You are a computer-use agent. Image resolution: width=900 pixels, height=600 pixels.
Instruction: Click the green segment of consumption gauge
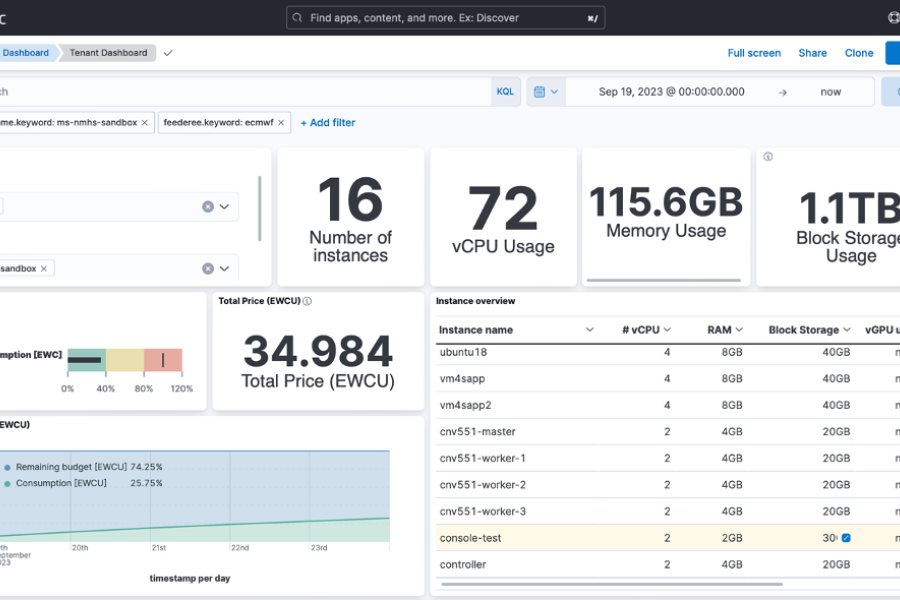[x=87, y=360]
